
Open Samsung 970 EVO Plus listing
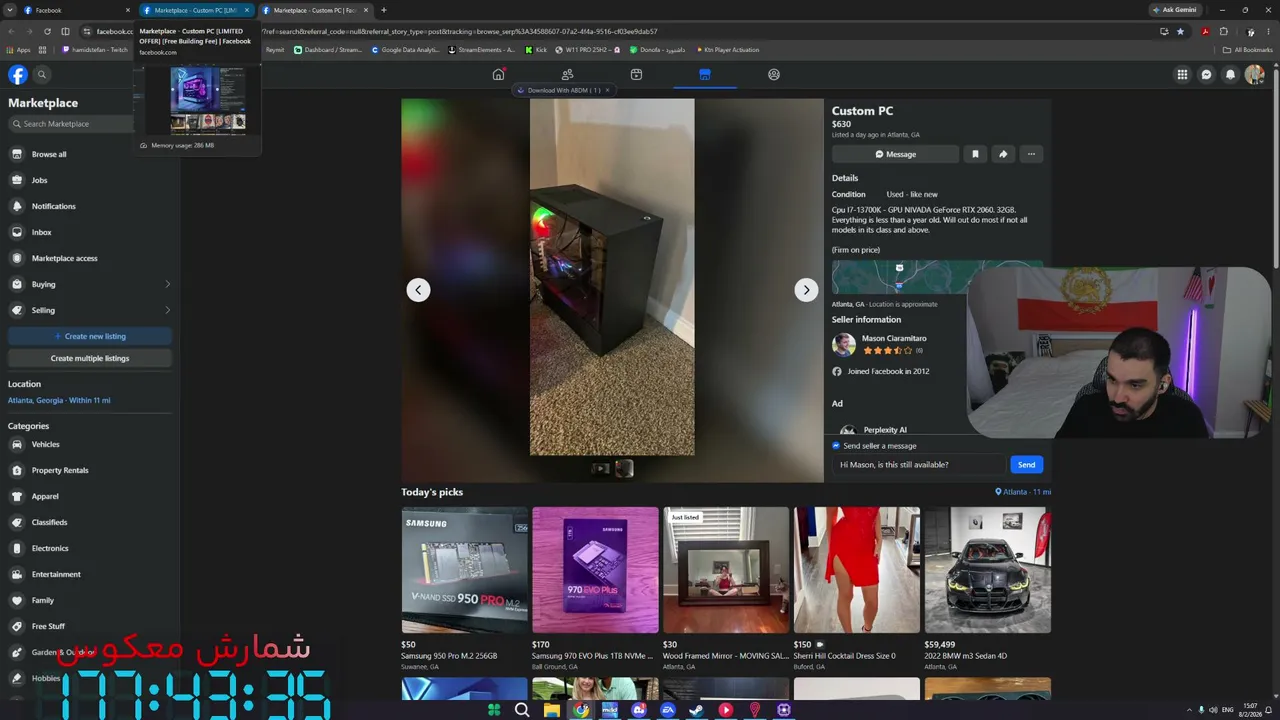pos(595,589)
